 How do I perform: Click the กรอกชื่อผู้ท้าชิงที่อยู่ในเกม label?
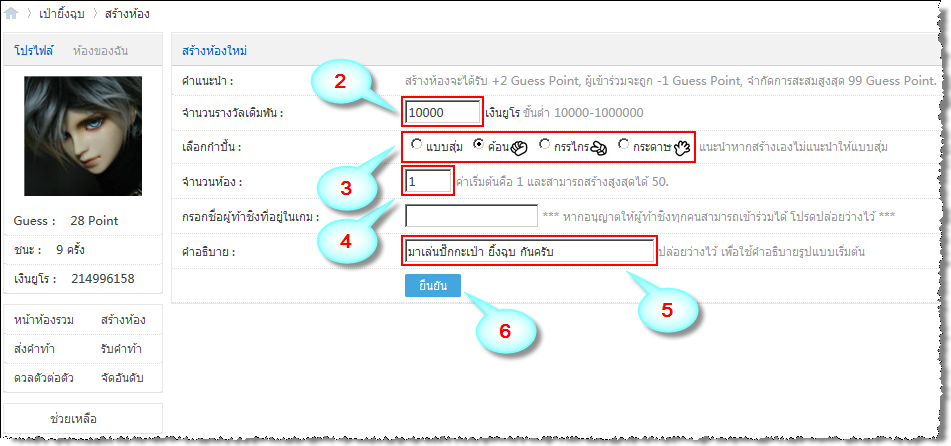tap(250, 216)
